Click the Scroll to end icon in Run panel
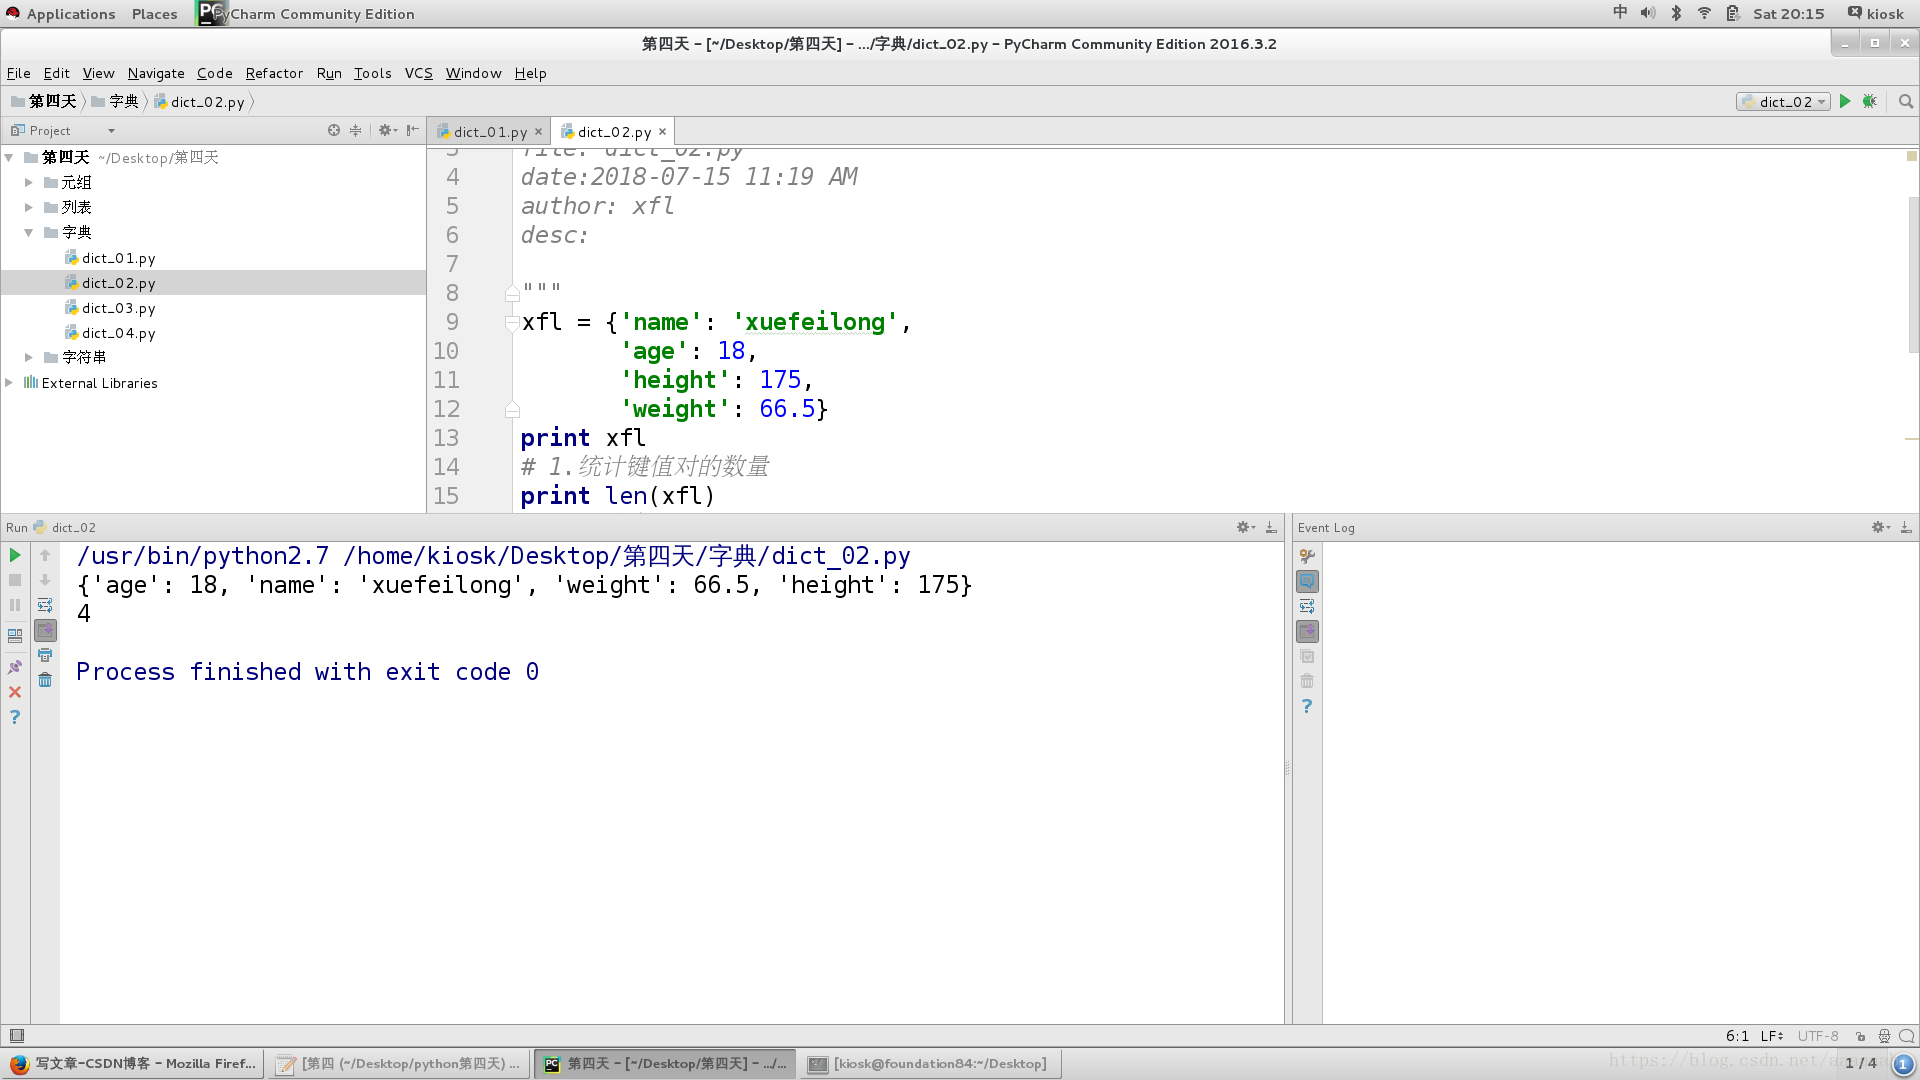Screen dimensions: 1920x1080 tap(45, 630)
